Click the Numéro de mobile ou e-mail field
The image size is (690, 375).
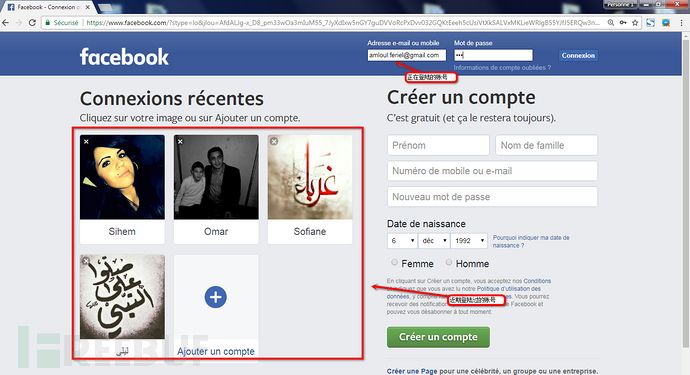(x=492, y=171)
